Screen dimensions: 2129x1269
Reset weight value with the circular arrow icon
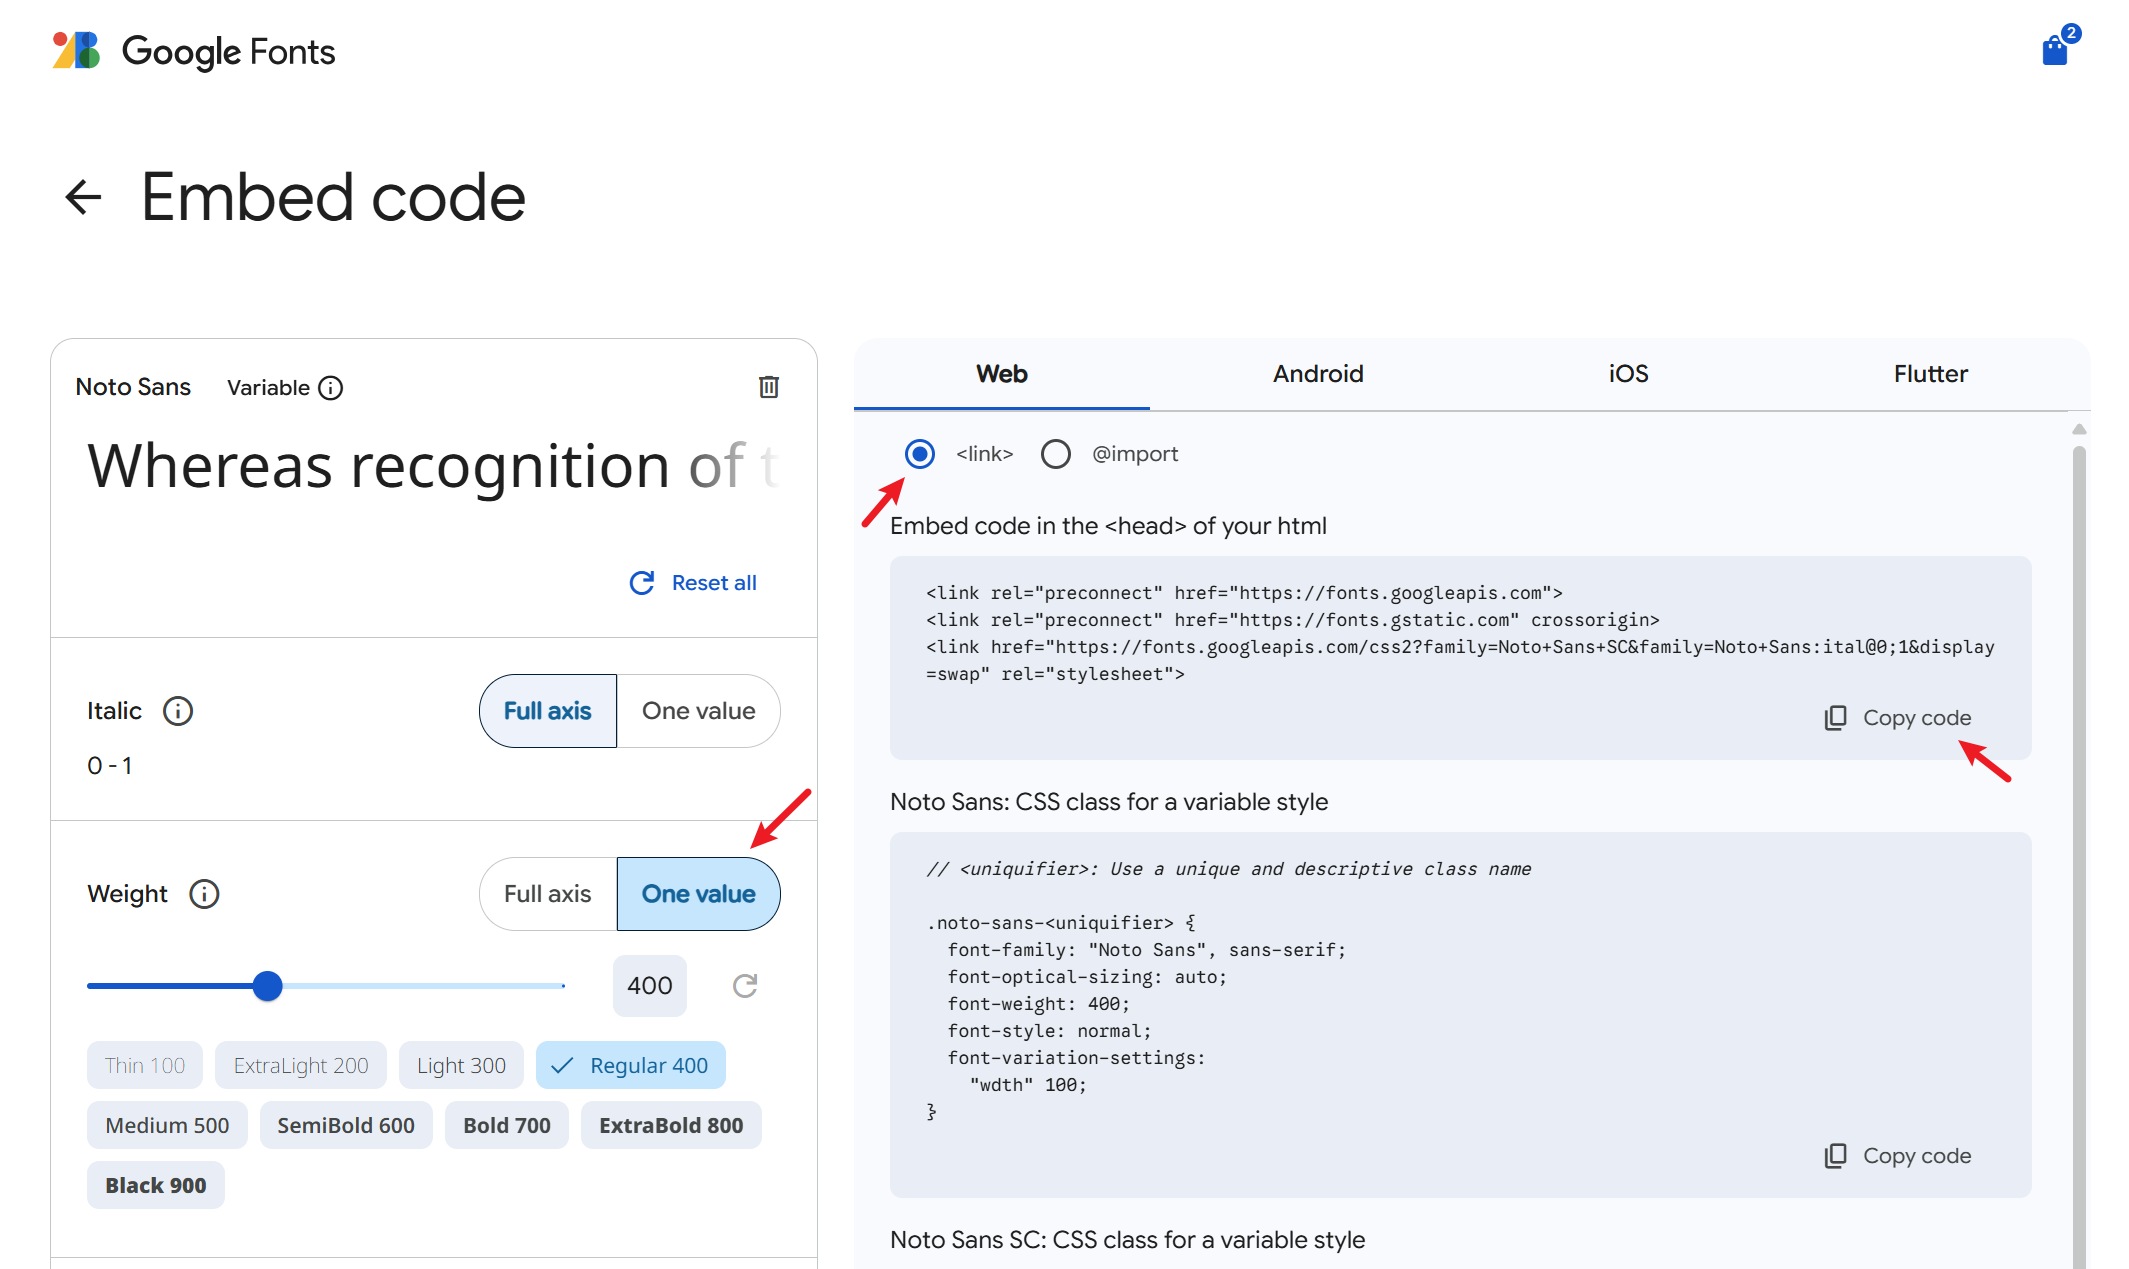tap(745, 986)
